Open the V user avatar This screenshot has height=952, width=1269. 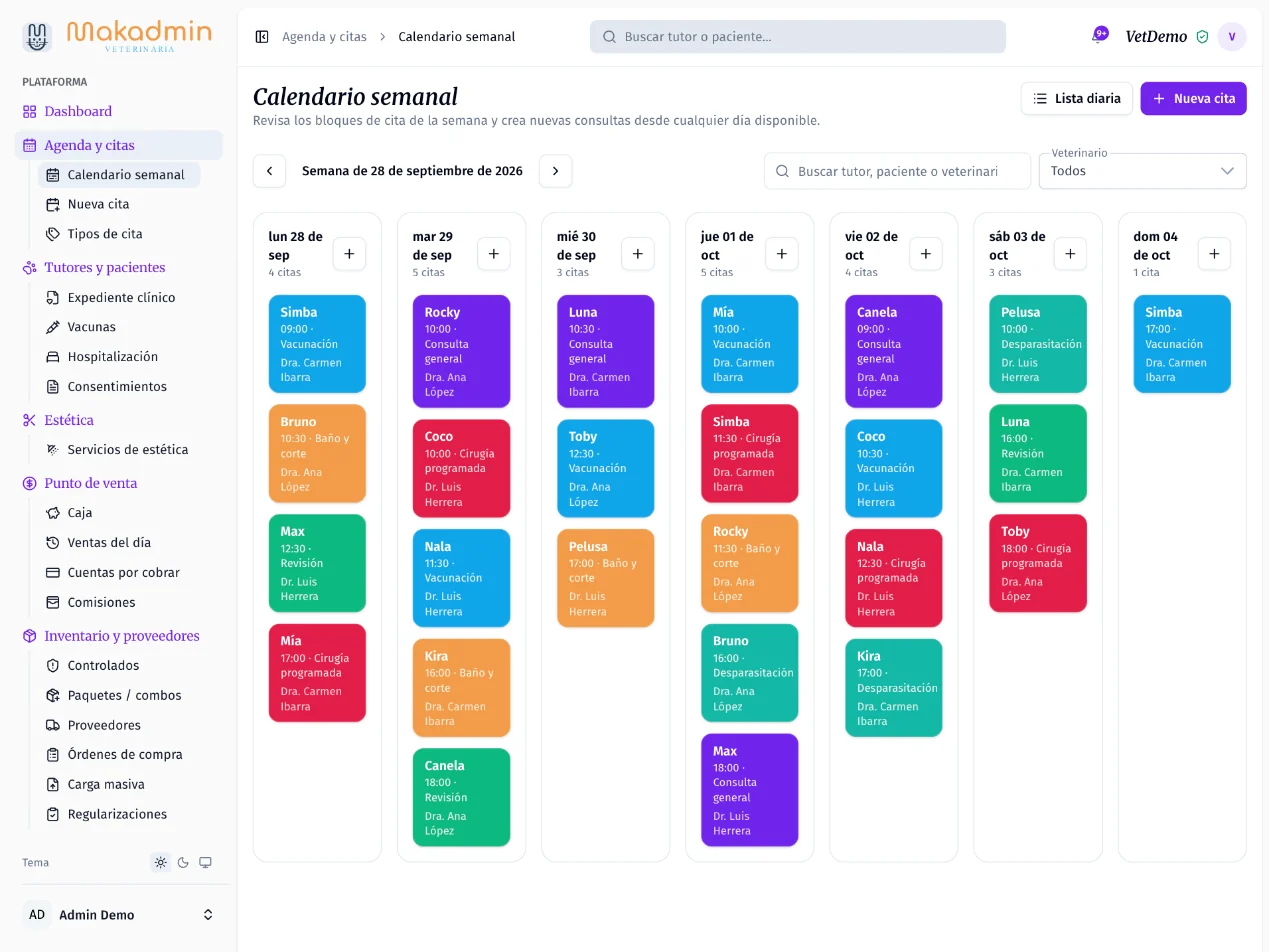pyautogui.click(x=1232, y=37)
